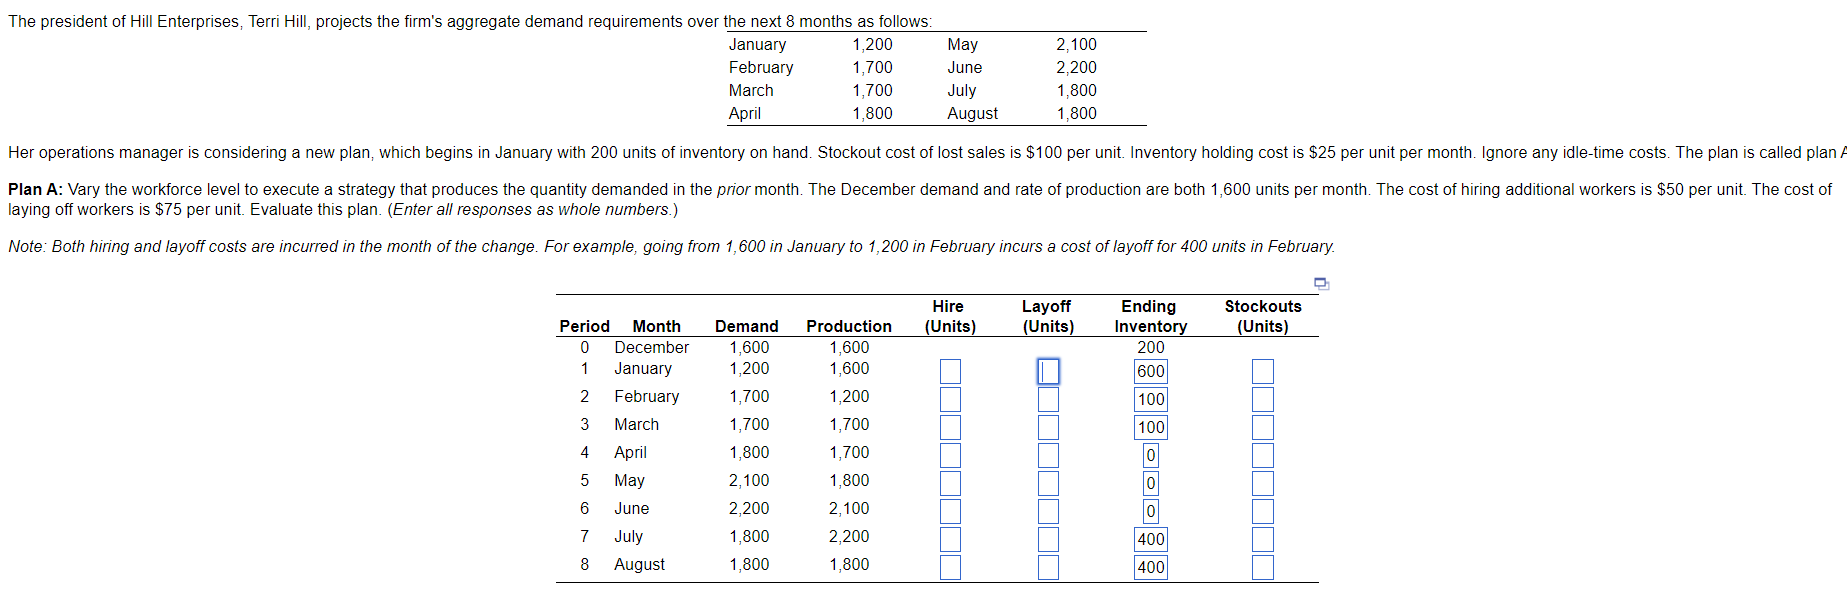This screenshot has height=598, width=1847.
Task: Click April Ending Inventory field showing 0
Action: tap(1151, 456)
